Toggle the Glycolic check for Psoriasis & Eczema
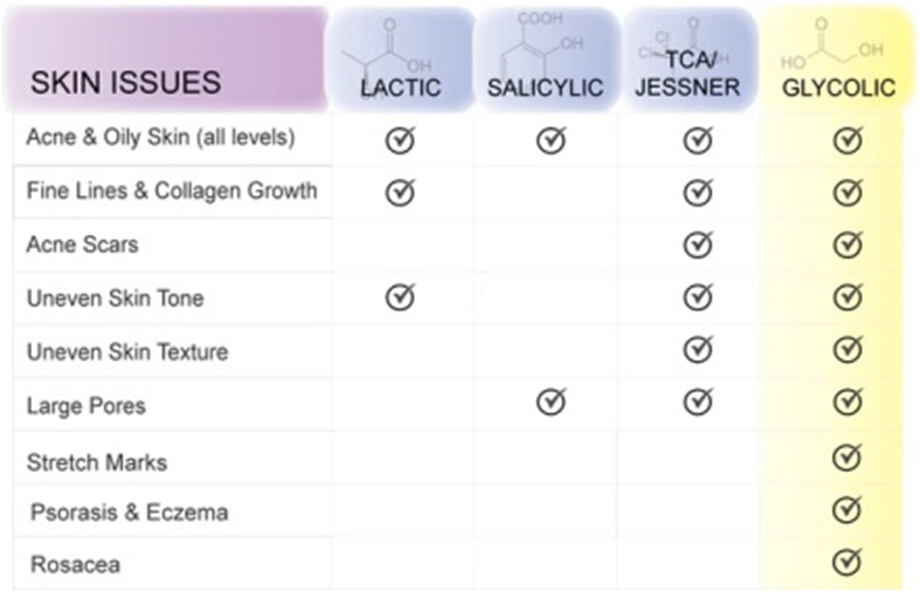This screenshot has height=592, width=920. [847, 510]
